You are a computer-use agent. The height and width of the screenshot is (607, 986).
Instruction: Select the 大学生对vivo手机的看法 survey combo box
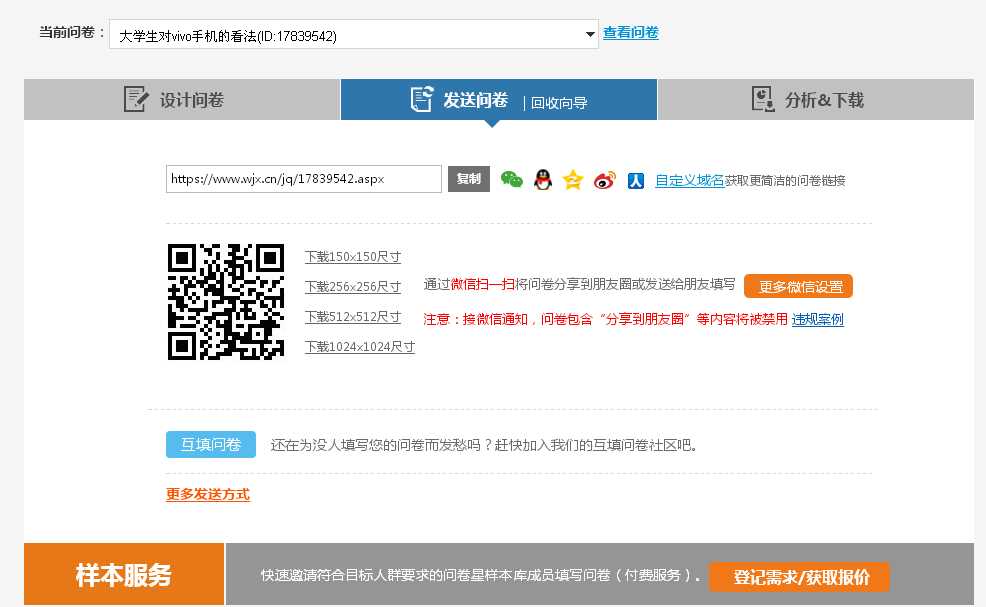coord(353,34)
